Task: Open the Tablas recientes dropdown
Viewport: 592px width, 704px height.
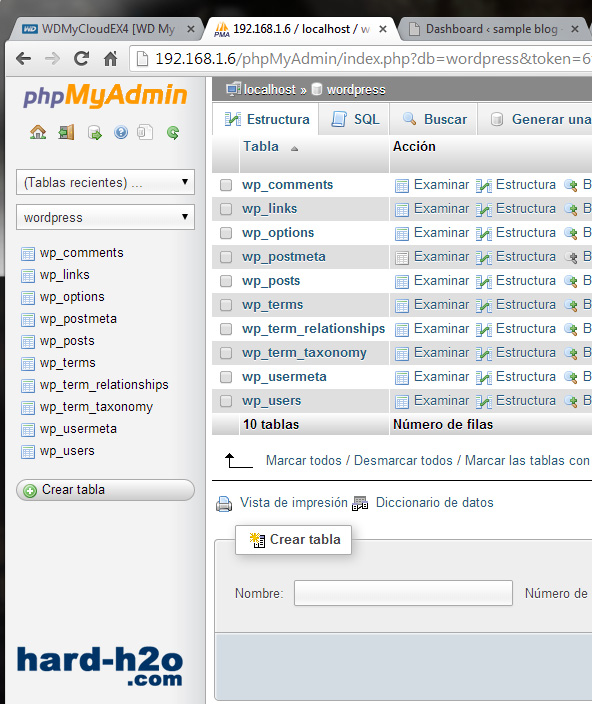Action: click(105, 182)
